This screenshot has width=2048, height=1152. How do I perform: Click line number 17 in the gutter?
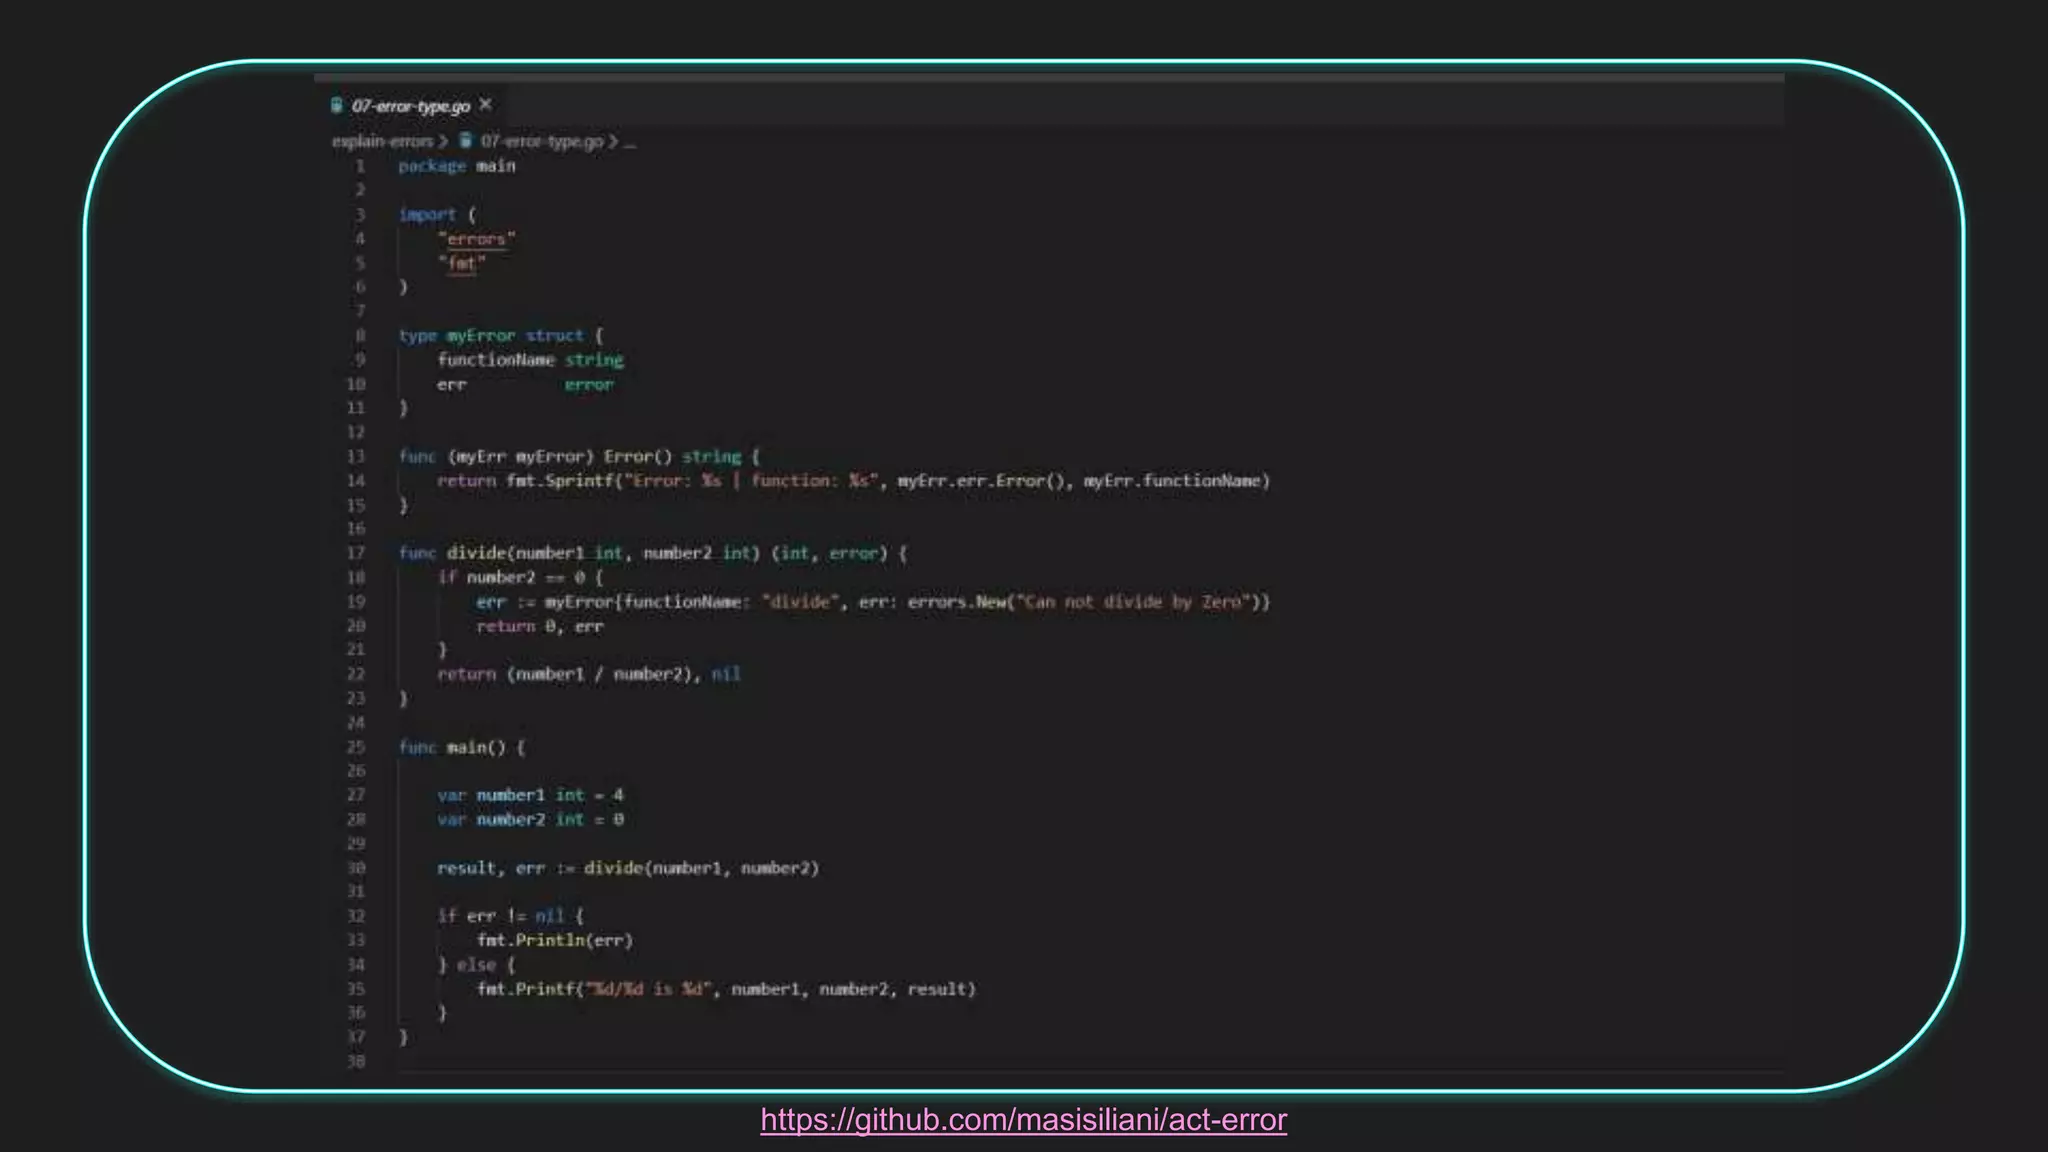[356, 553]
